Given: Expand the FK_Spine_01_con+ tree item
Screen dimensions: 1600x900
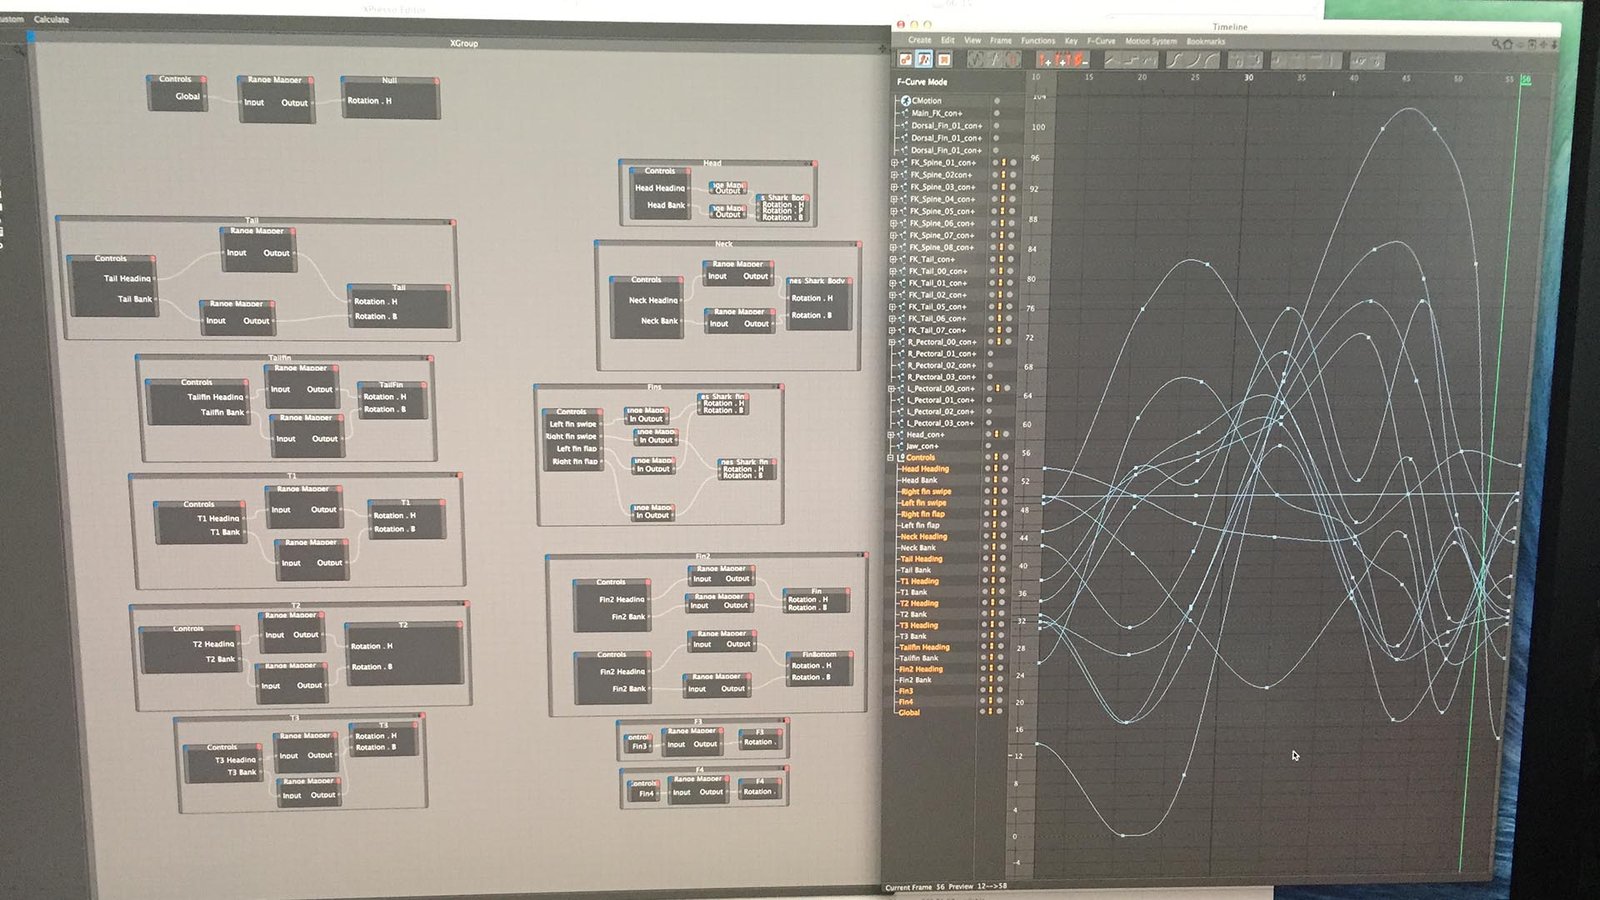Looking at the screenshot, I should point(894,162).
